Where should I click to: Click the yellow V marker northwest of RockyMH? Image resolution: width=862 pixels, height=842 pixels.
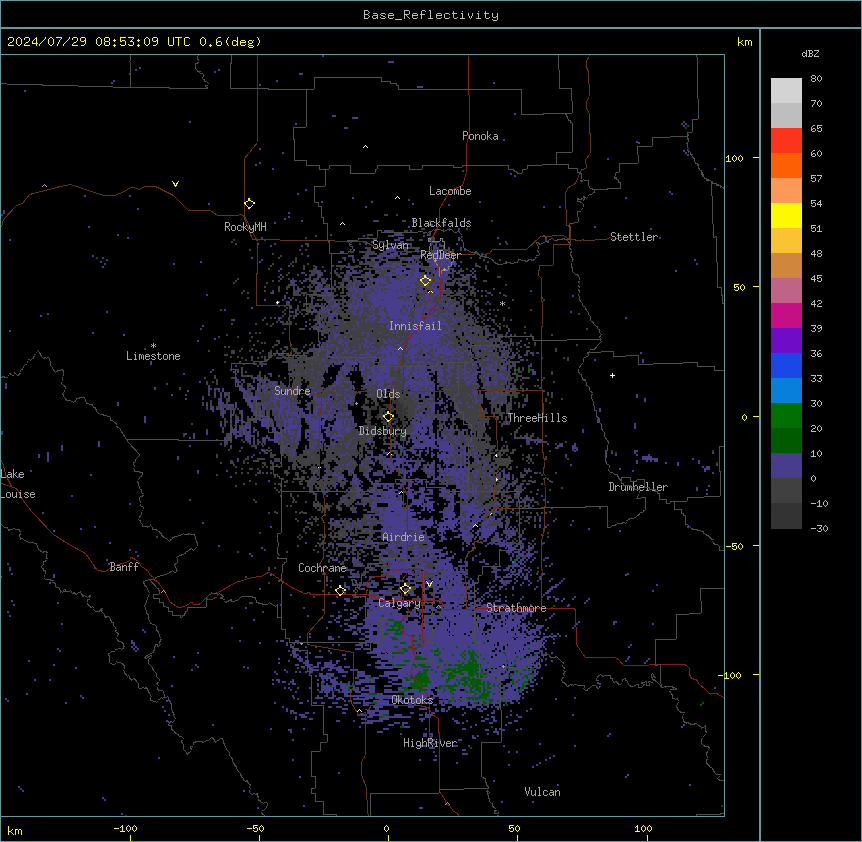point(175,184)
